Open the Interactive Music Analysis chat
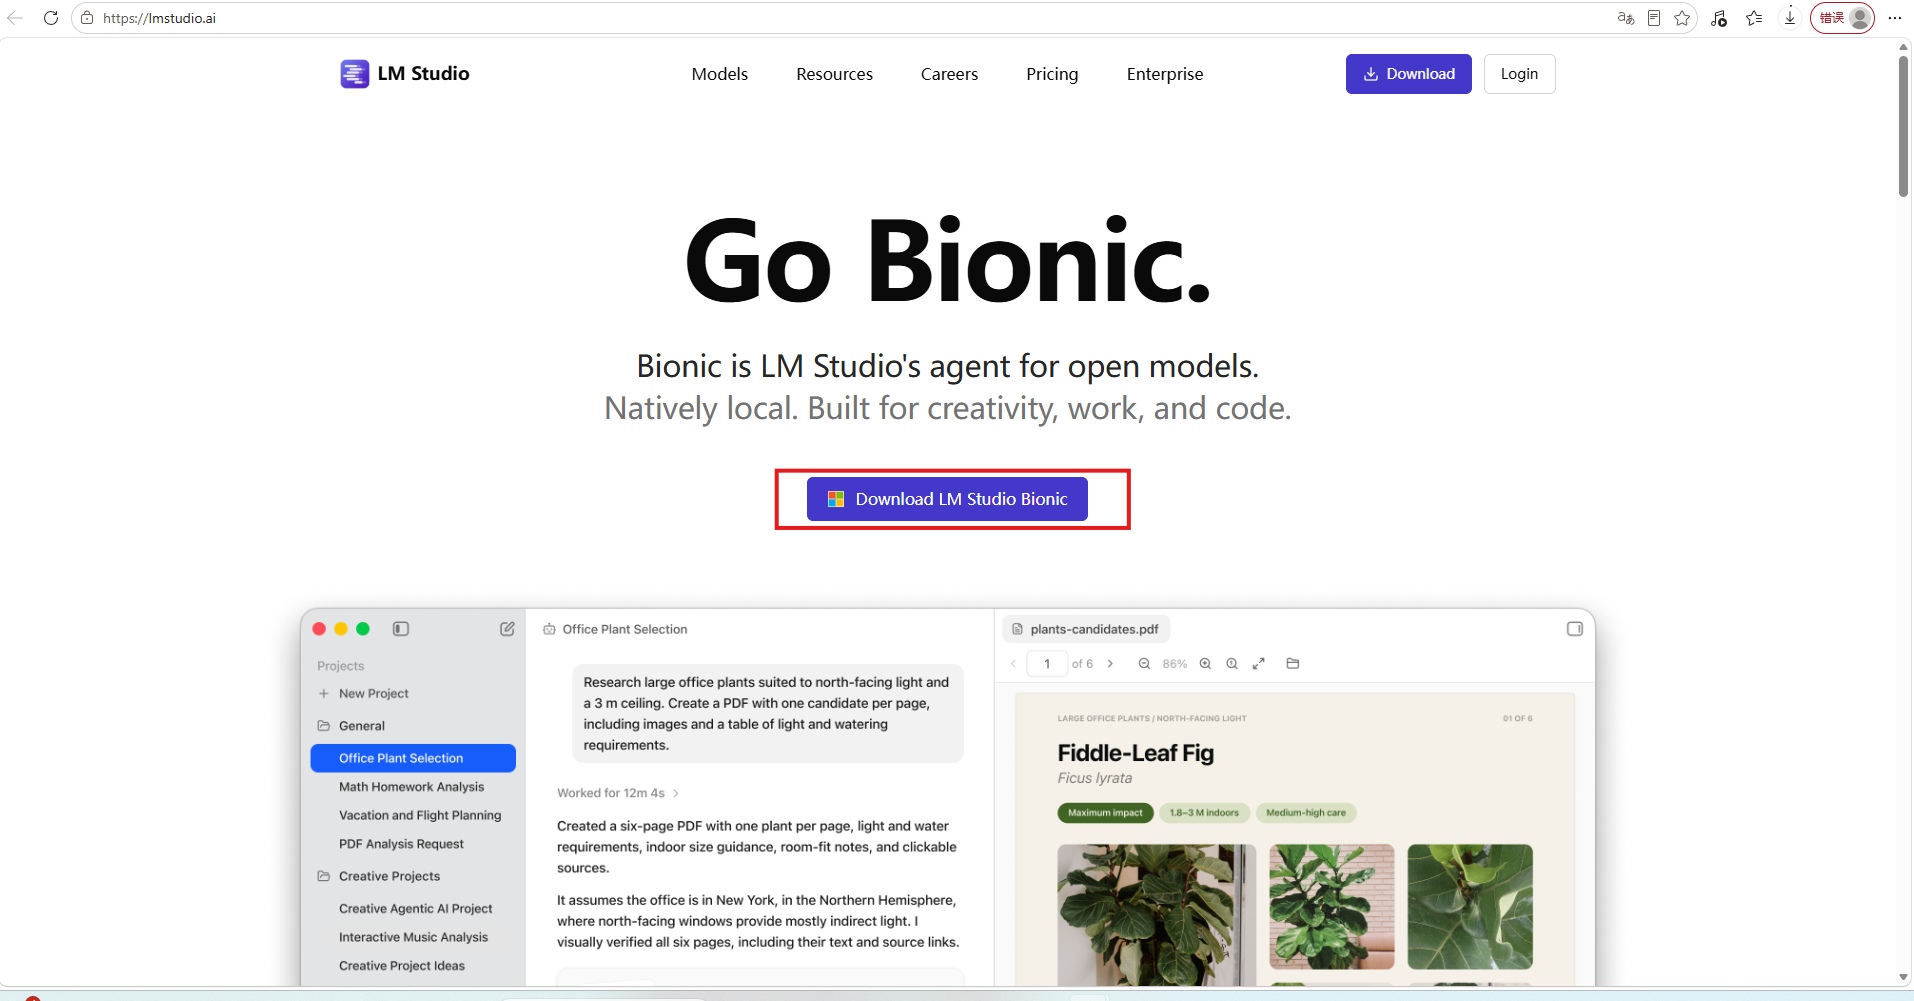Screen dimensions: 1914x1001 coord(413,937)
